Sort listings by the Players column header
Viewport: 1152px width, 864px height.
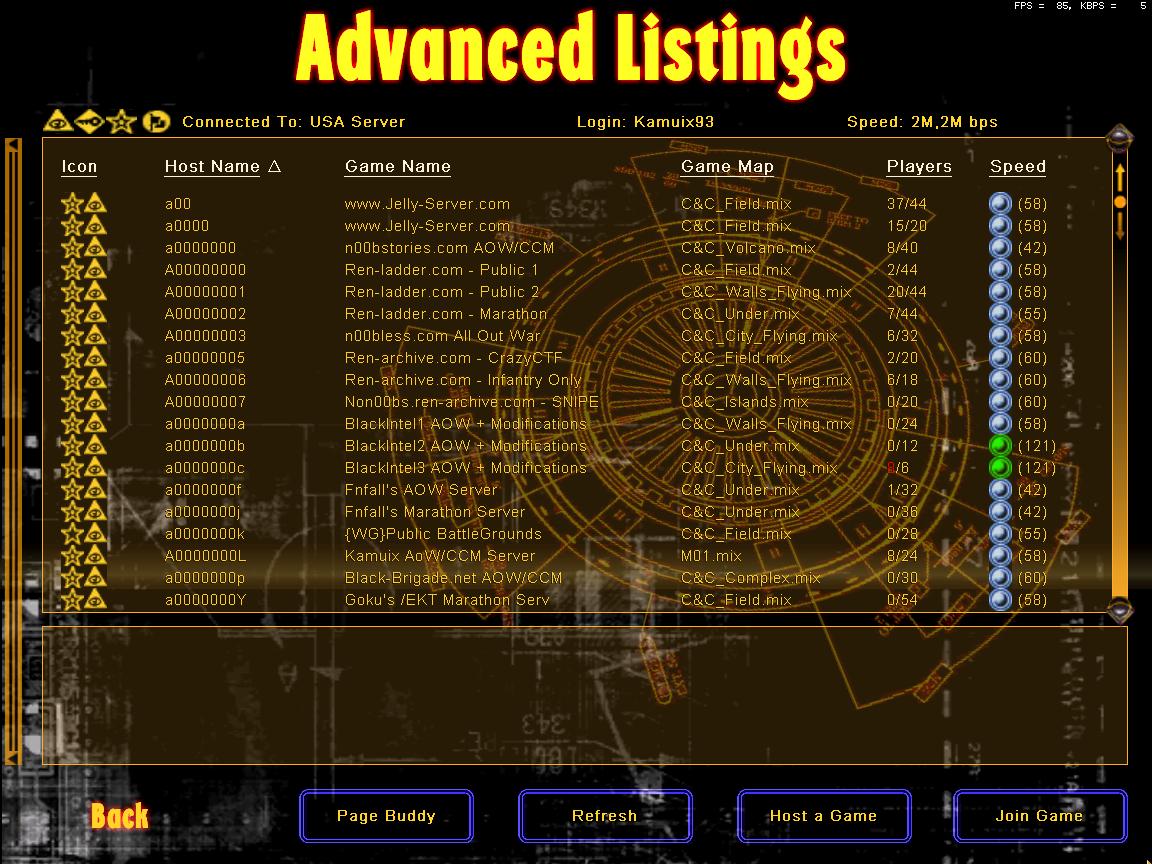pos(918,167)
